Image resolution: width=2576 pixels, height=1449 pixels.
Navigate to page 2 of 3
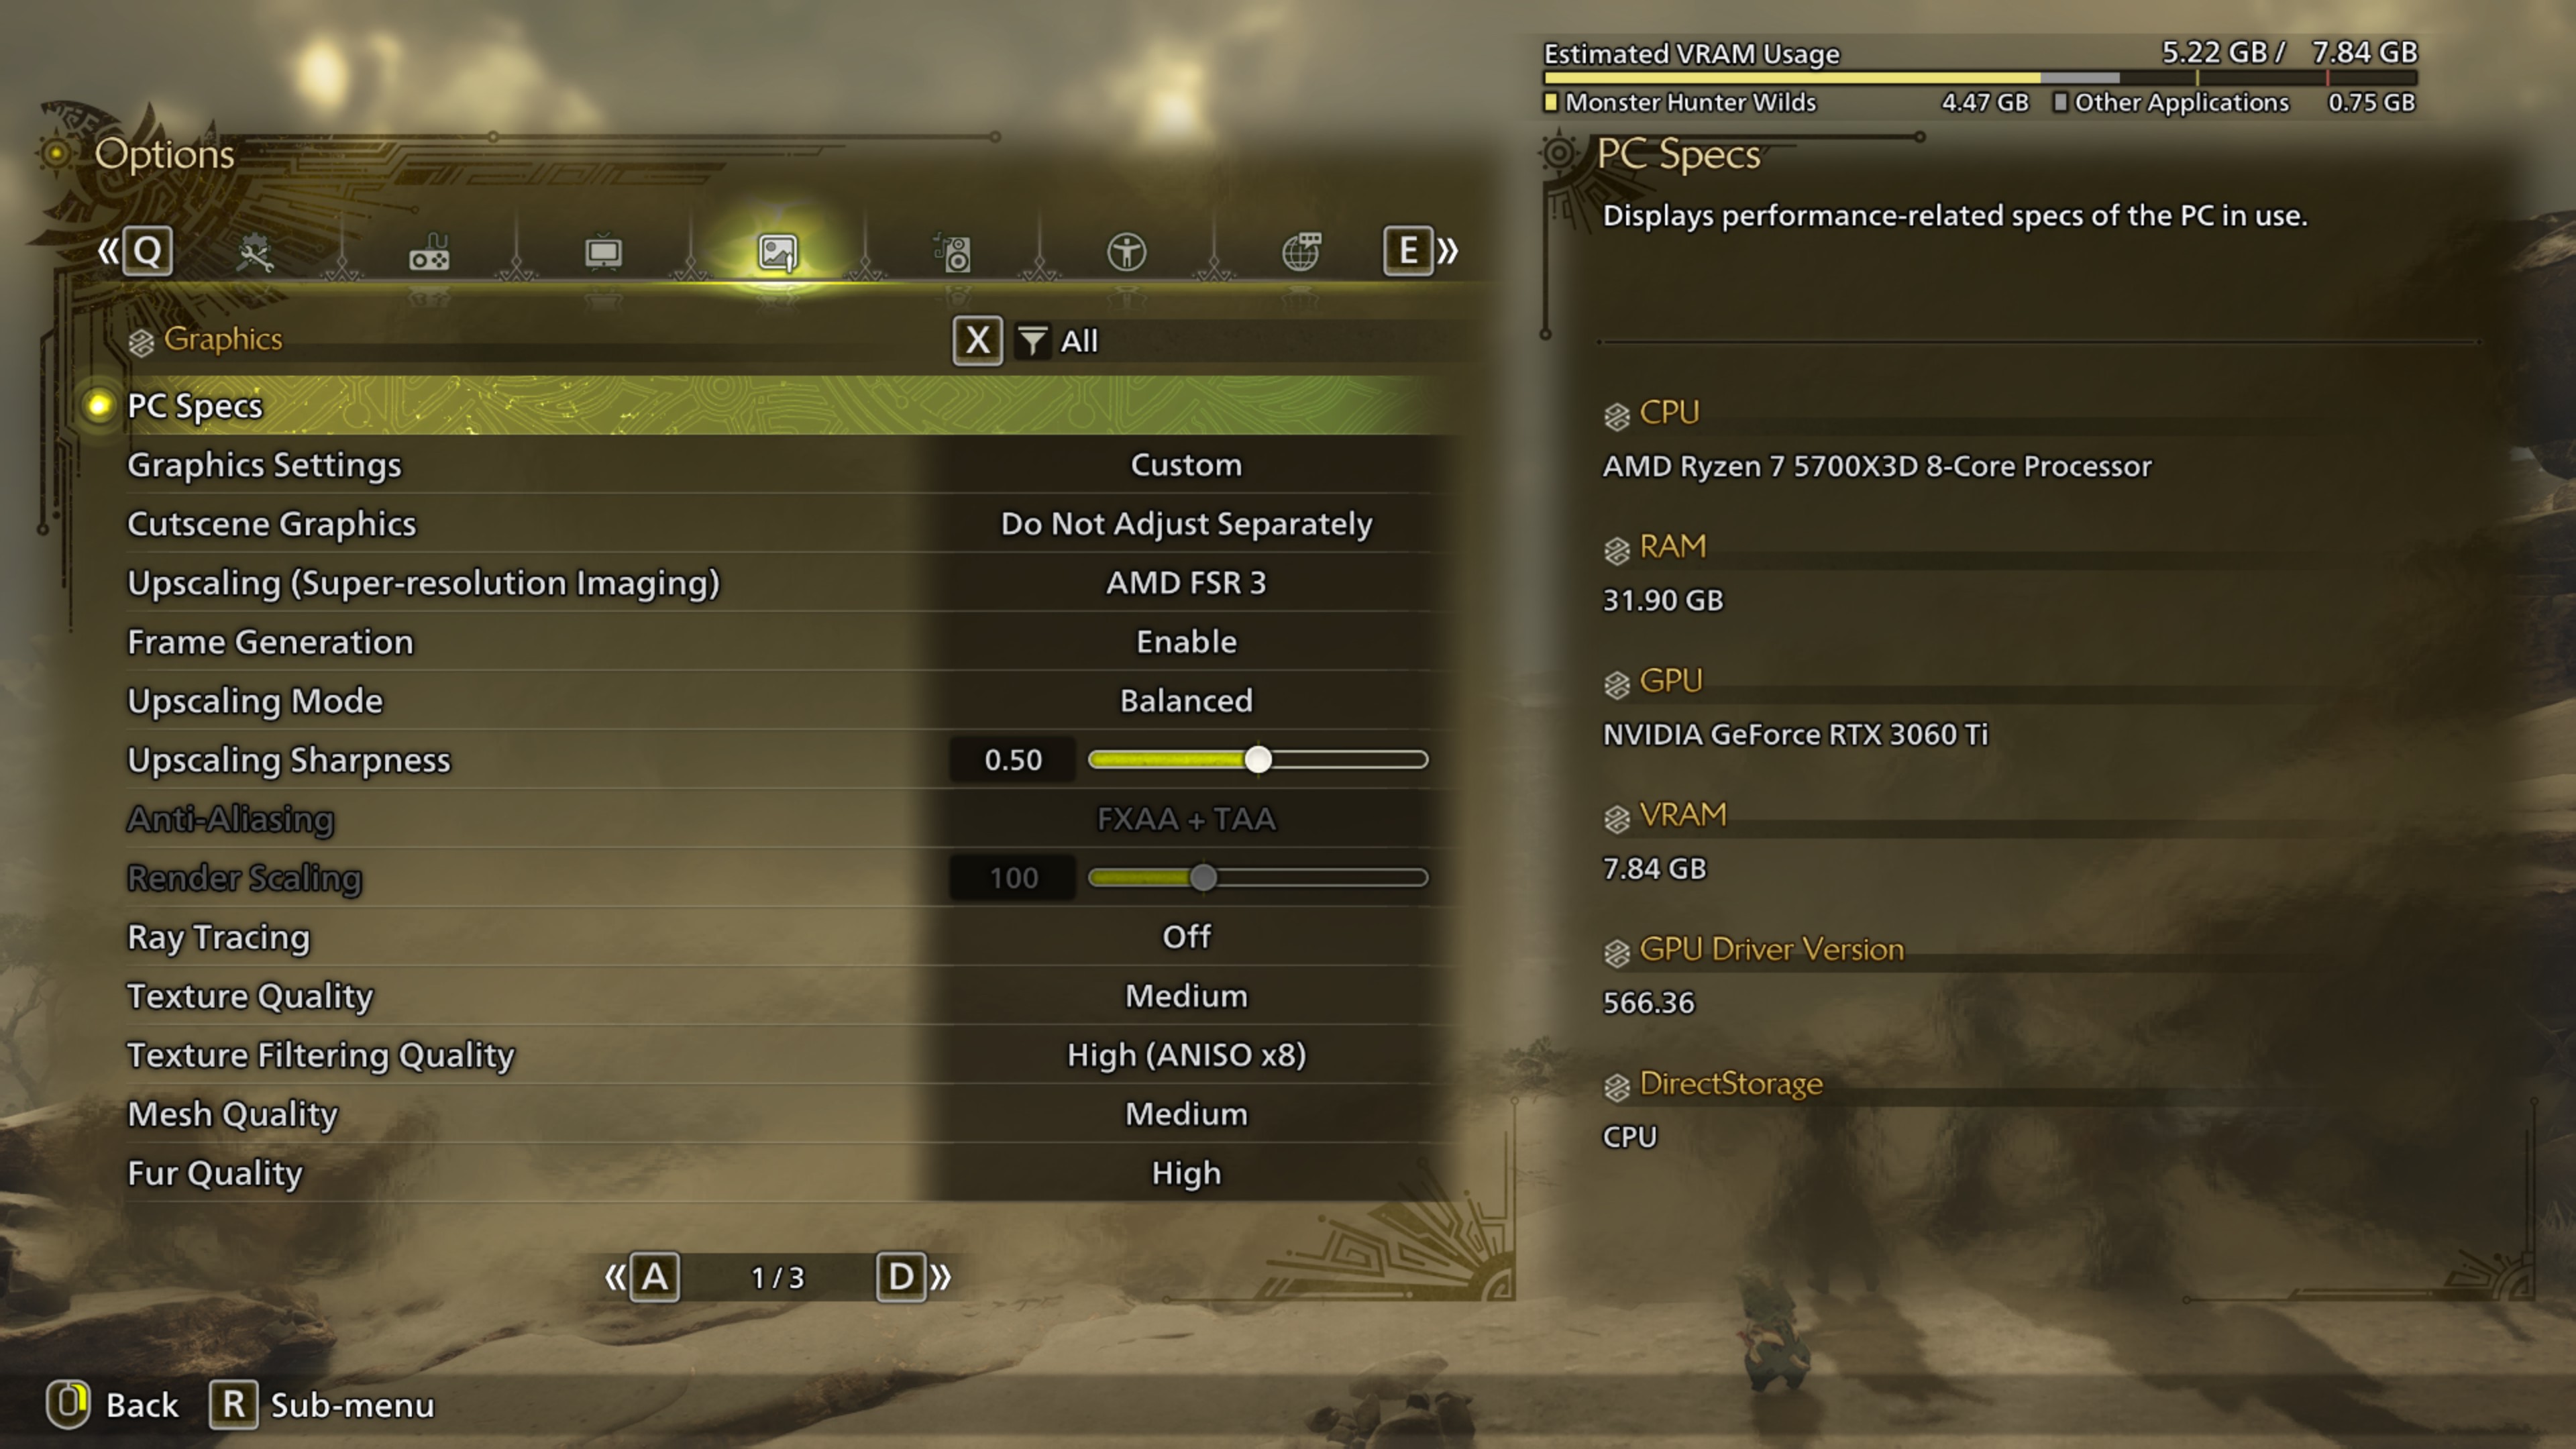pyautogui.click(x=900, y=1276)
